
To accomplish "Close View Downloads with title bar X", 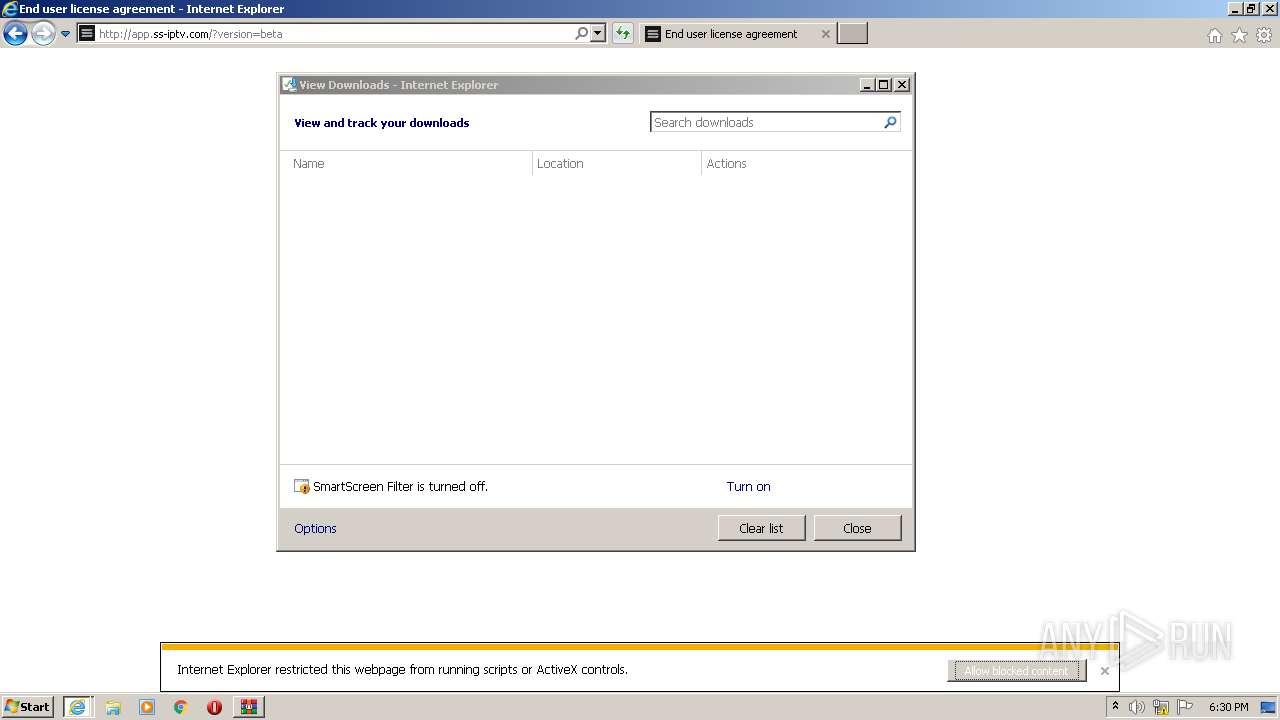I will (902, 85).
